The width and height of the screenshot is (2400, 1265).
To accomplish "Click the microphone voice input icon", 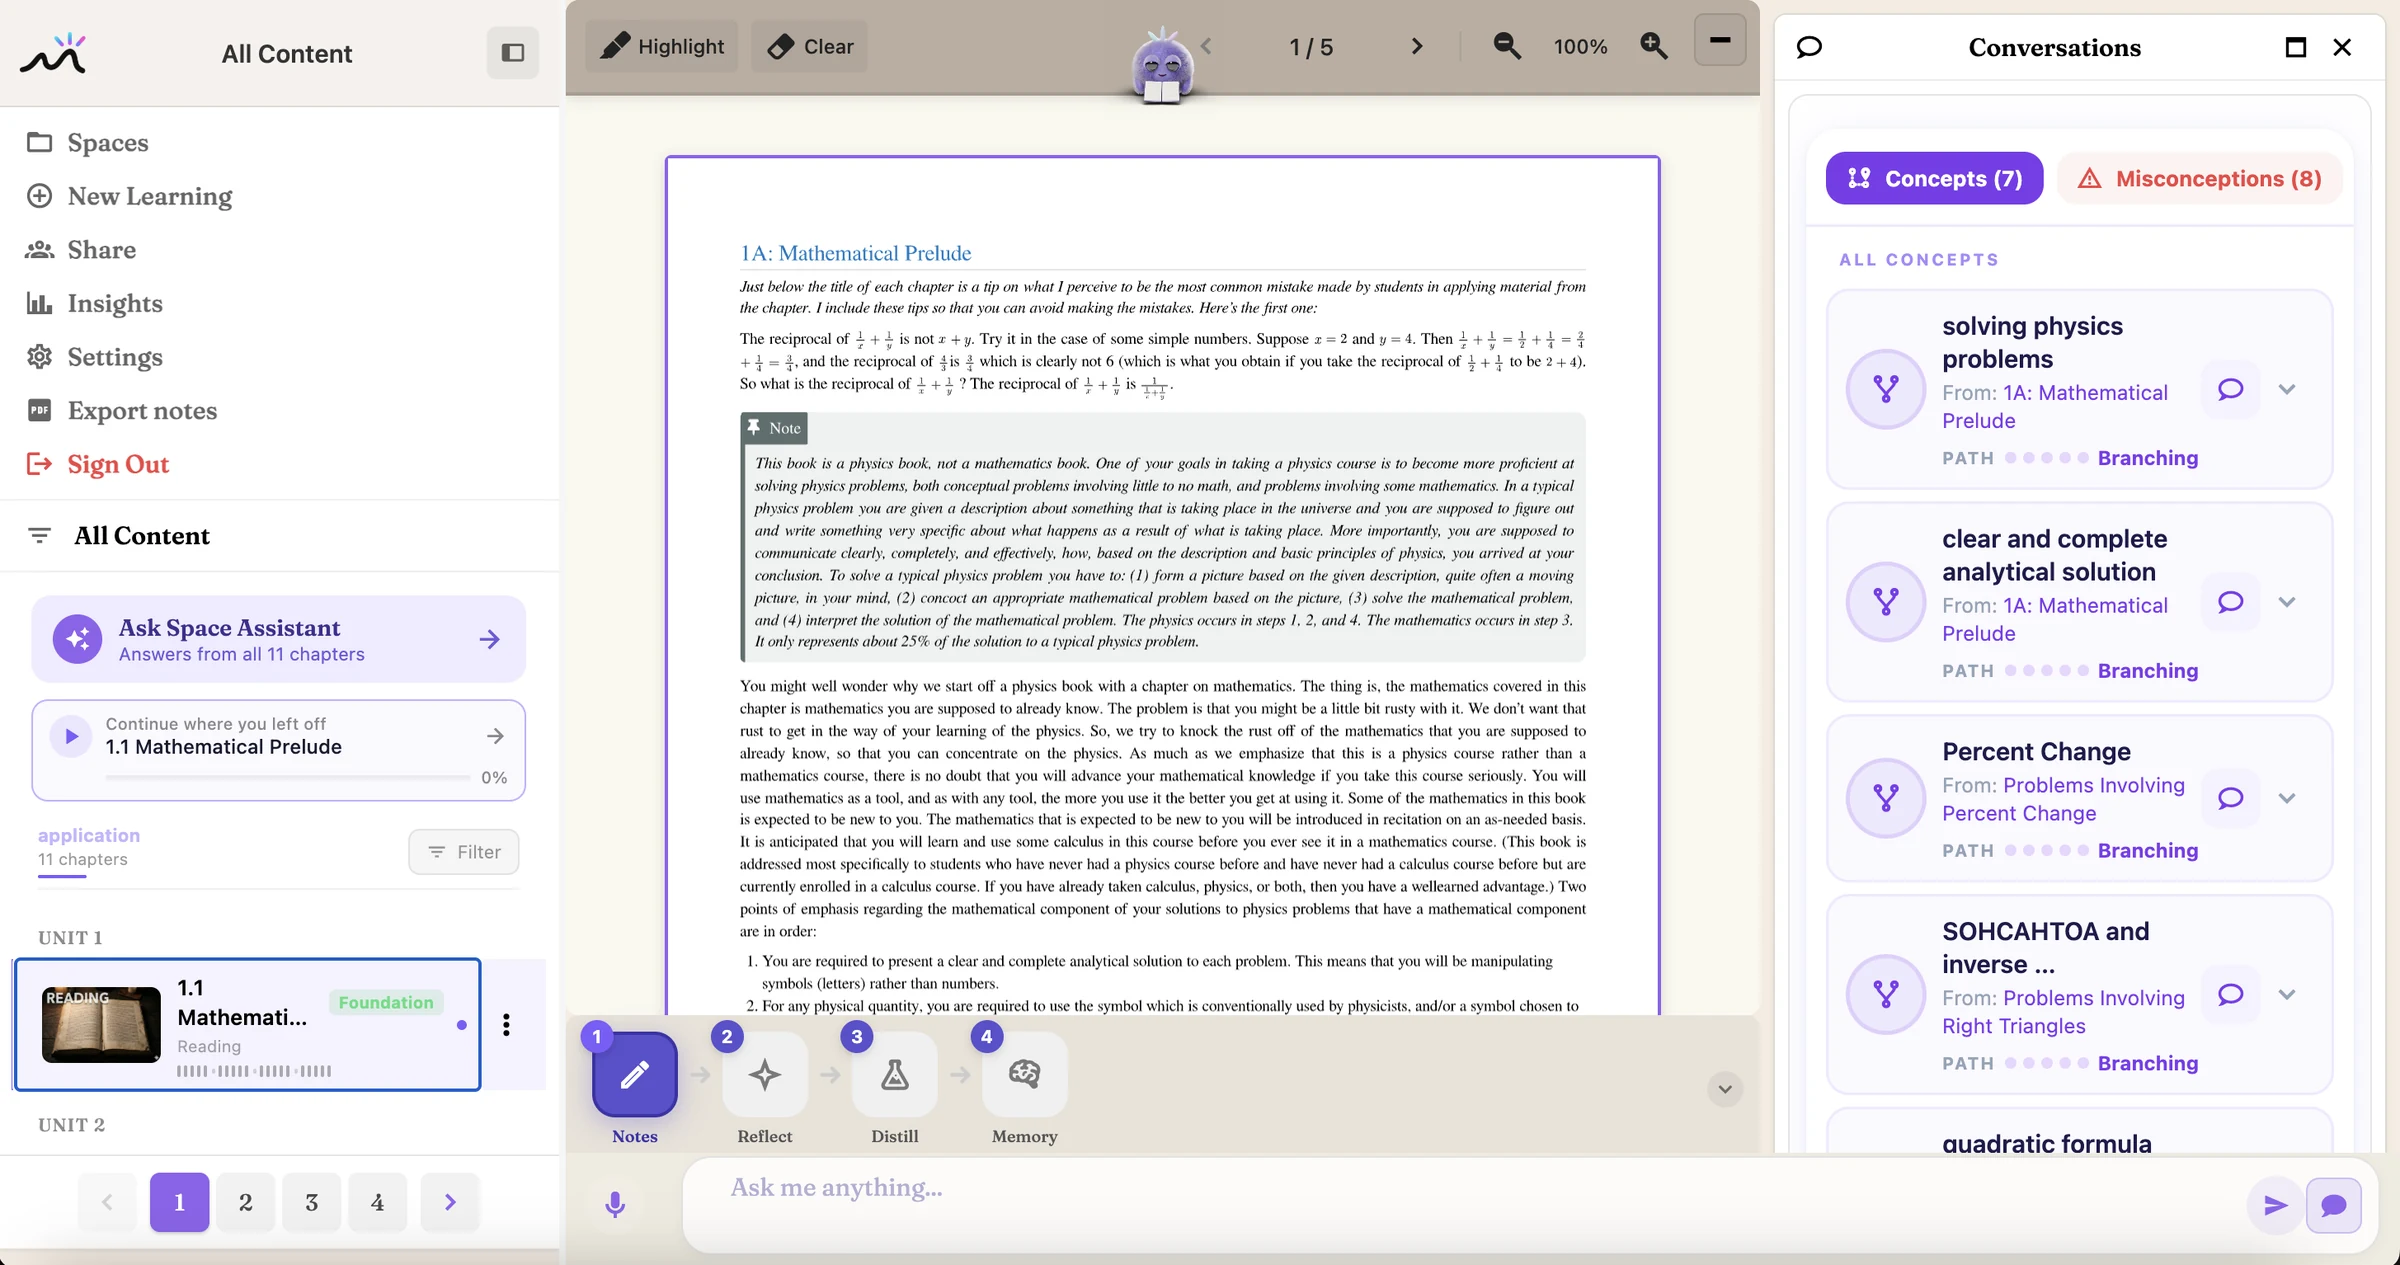I will point(615,1204).
